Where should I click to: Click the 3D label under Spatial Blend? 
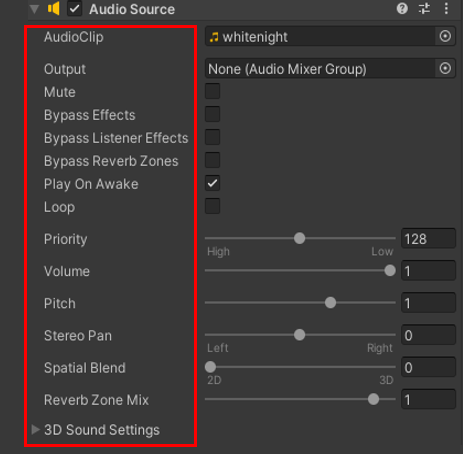(x=386, y=380)
